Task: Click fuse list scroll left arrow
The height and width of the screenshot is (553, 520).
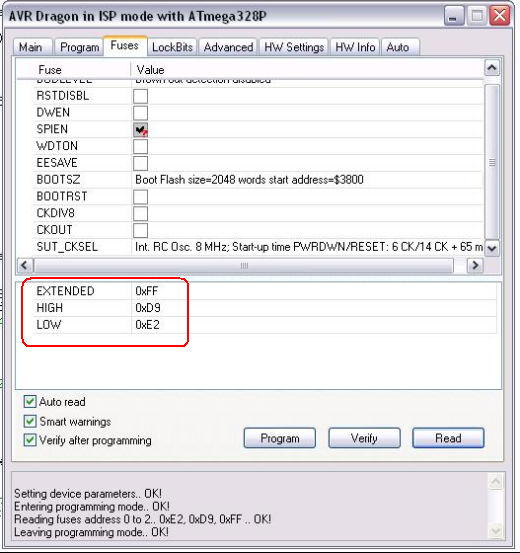Action: click(24, 265)
